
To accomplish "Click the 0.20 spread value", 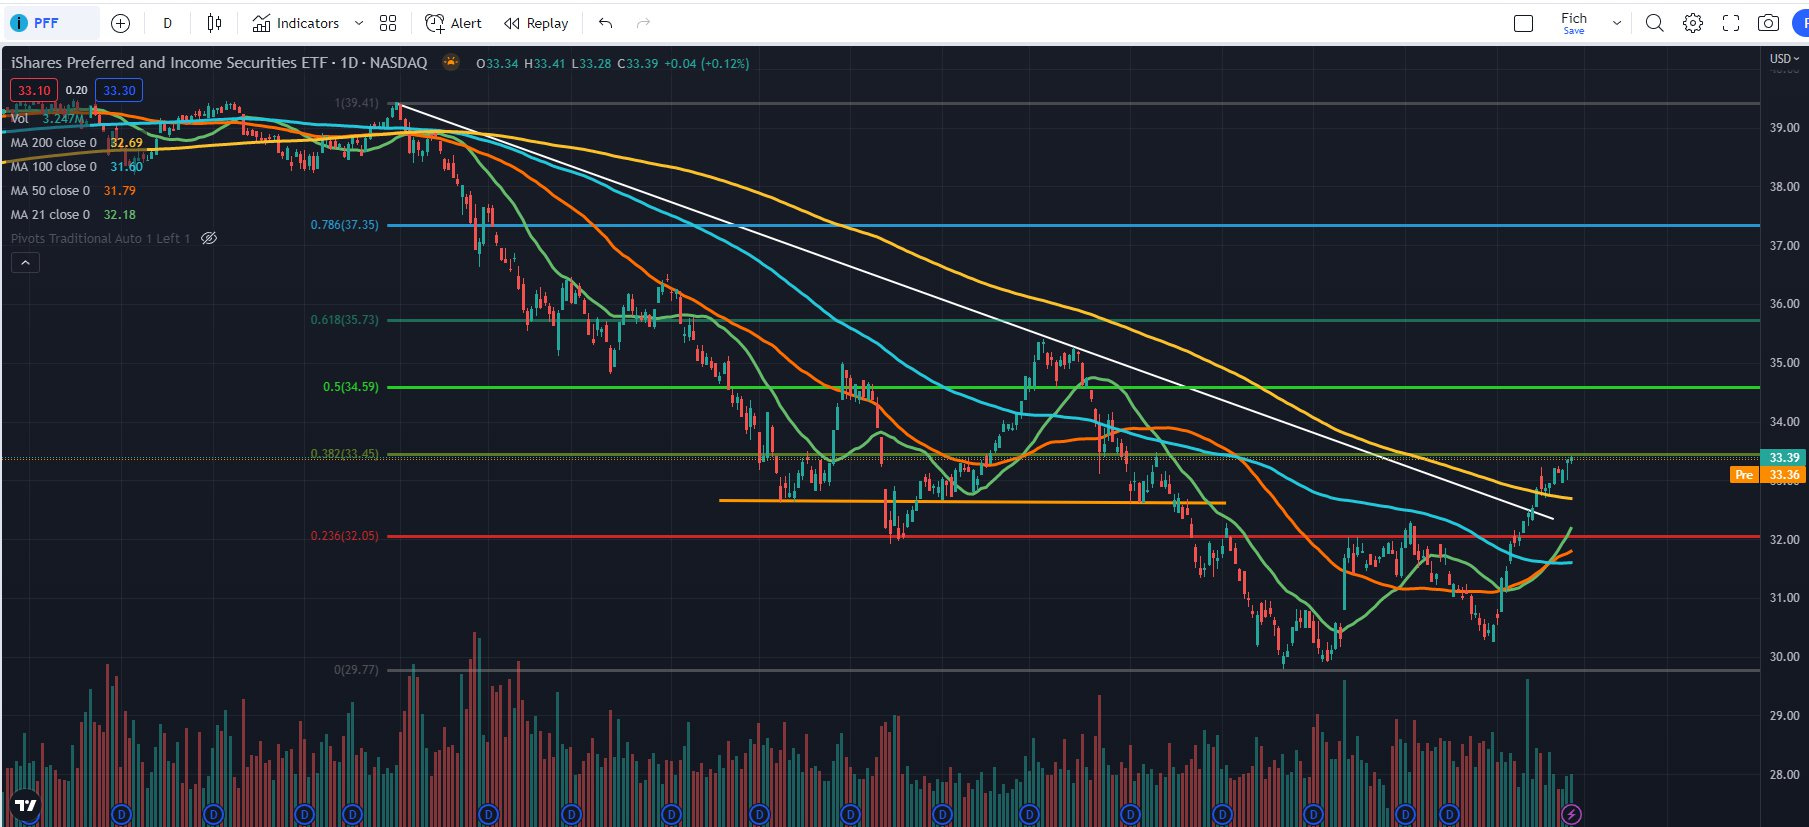I will click(77, 90).
